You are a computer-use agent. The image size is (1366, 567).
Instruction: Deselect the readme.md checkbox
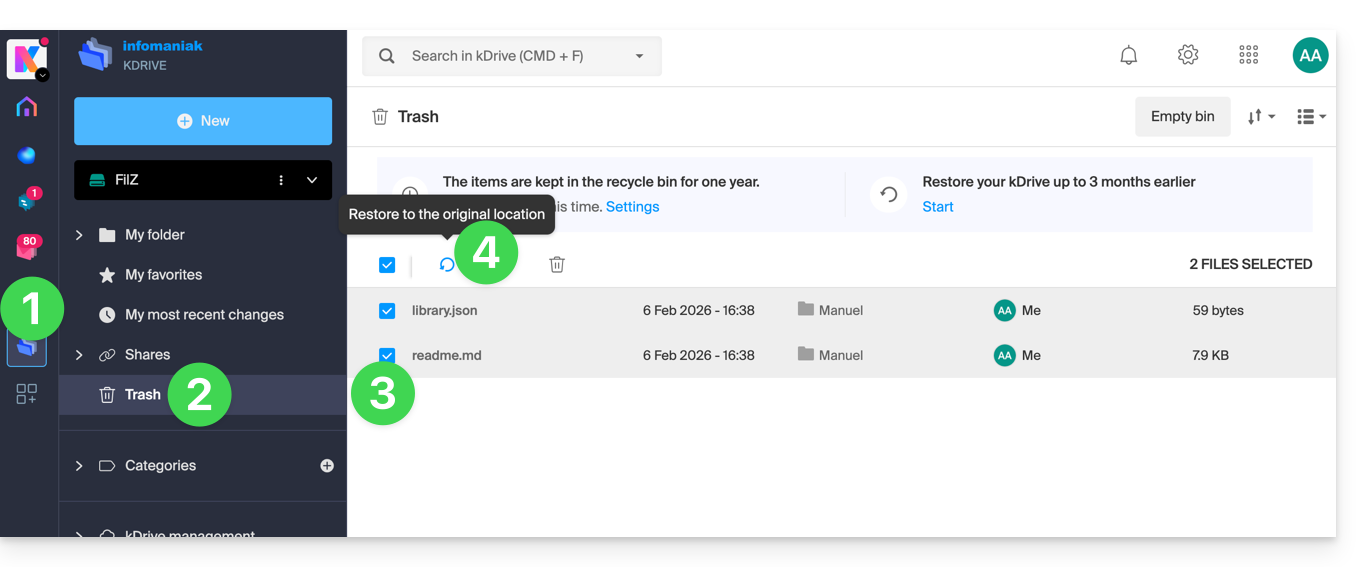(387, 355)
